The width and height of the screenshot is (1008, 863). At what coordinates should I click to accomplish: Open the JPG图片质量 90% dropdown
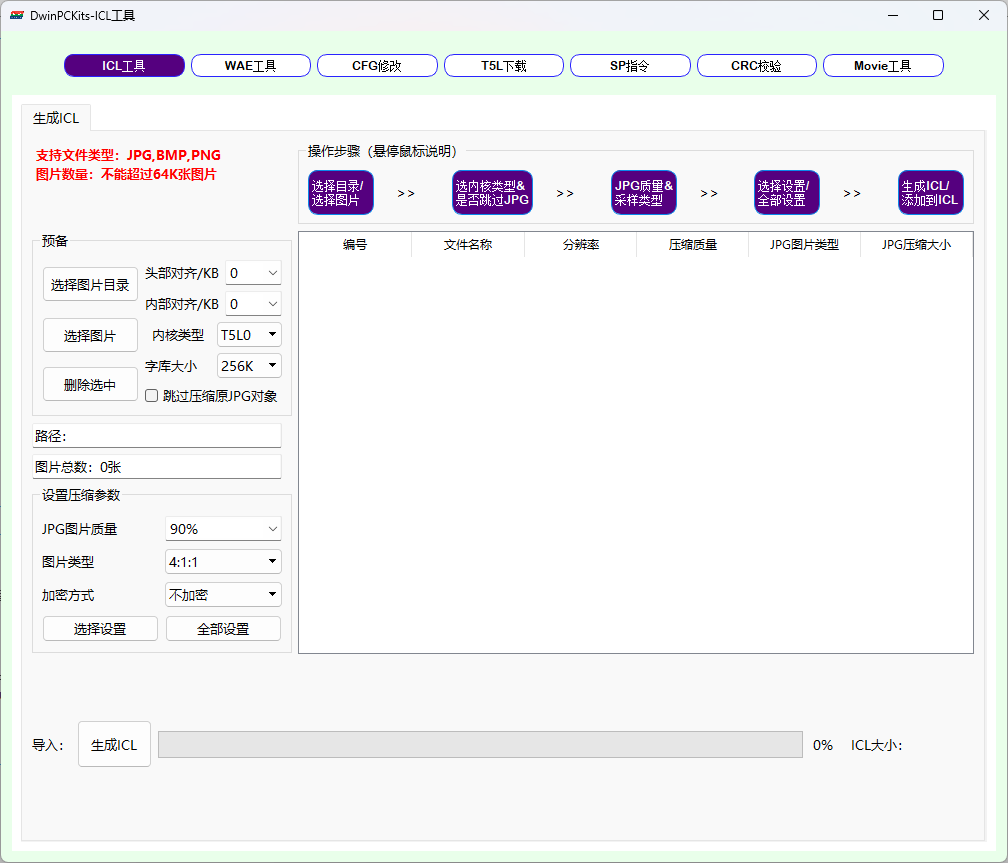(223, 529)
